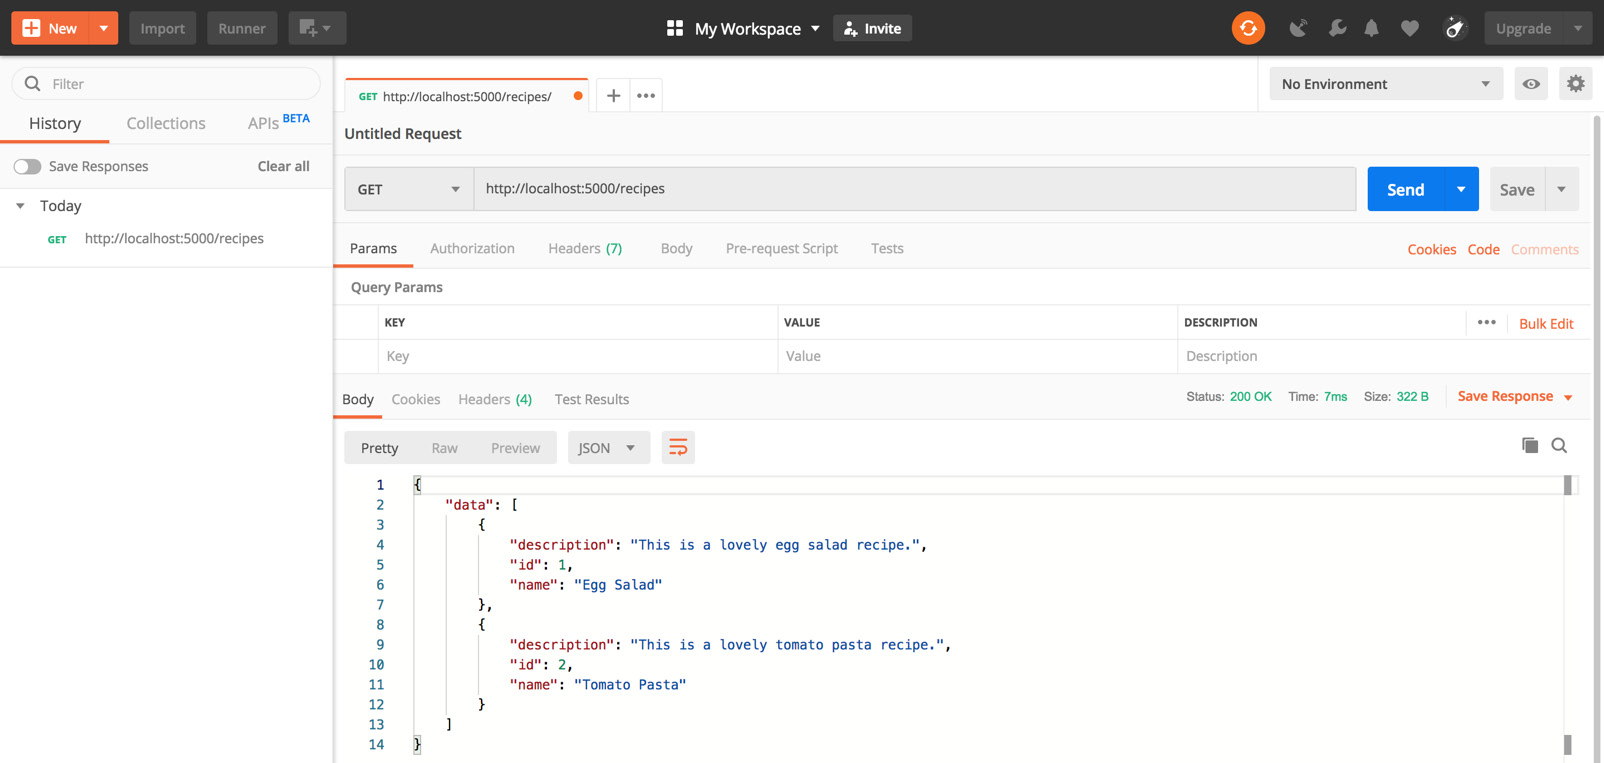1604x763 pixels.
Task: Click the query param Key field
Action: [x=578, y=356]
